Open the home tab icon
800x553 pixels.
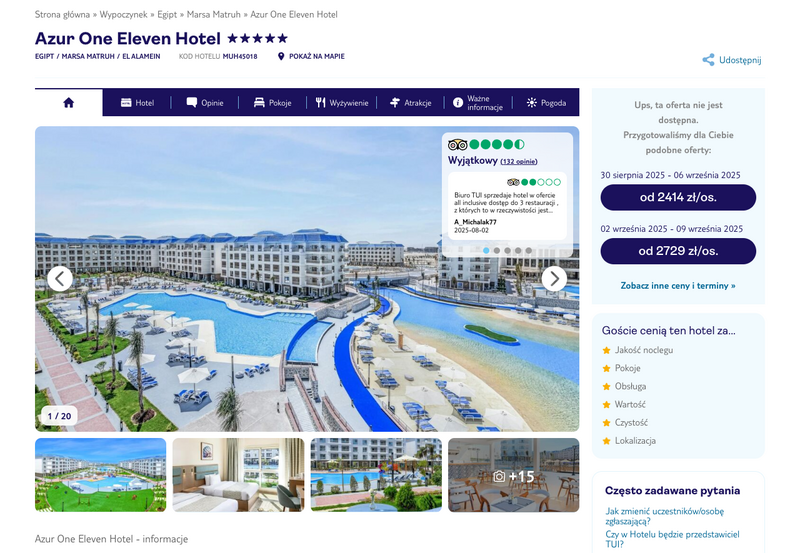coord(68,103)
